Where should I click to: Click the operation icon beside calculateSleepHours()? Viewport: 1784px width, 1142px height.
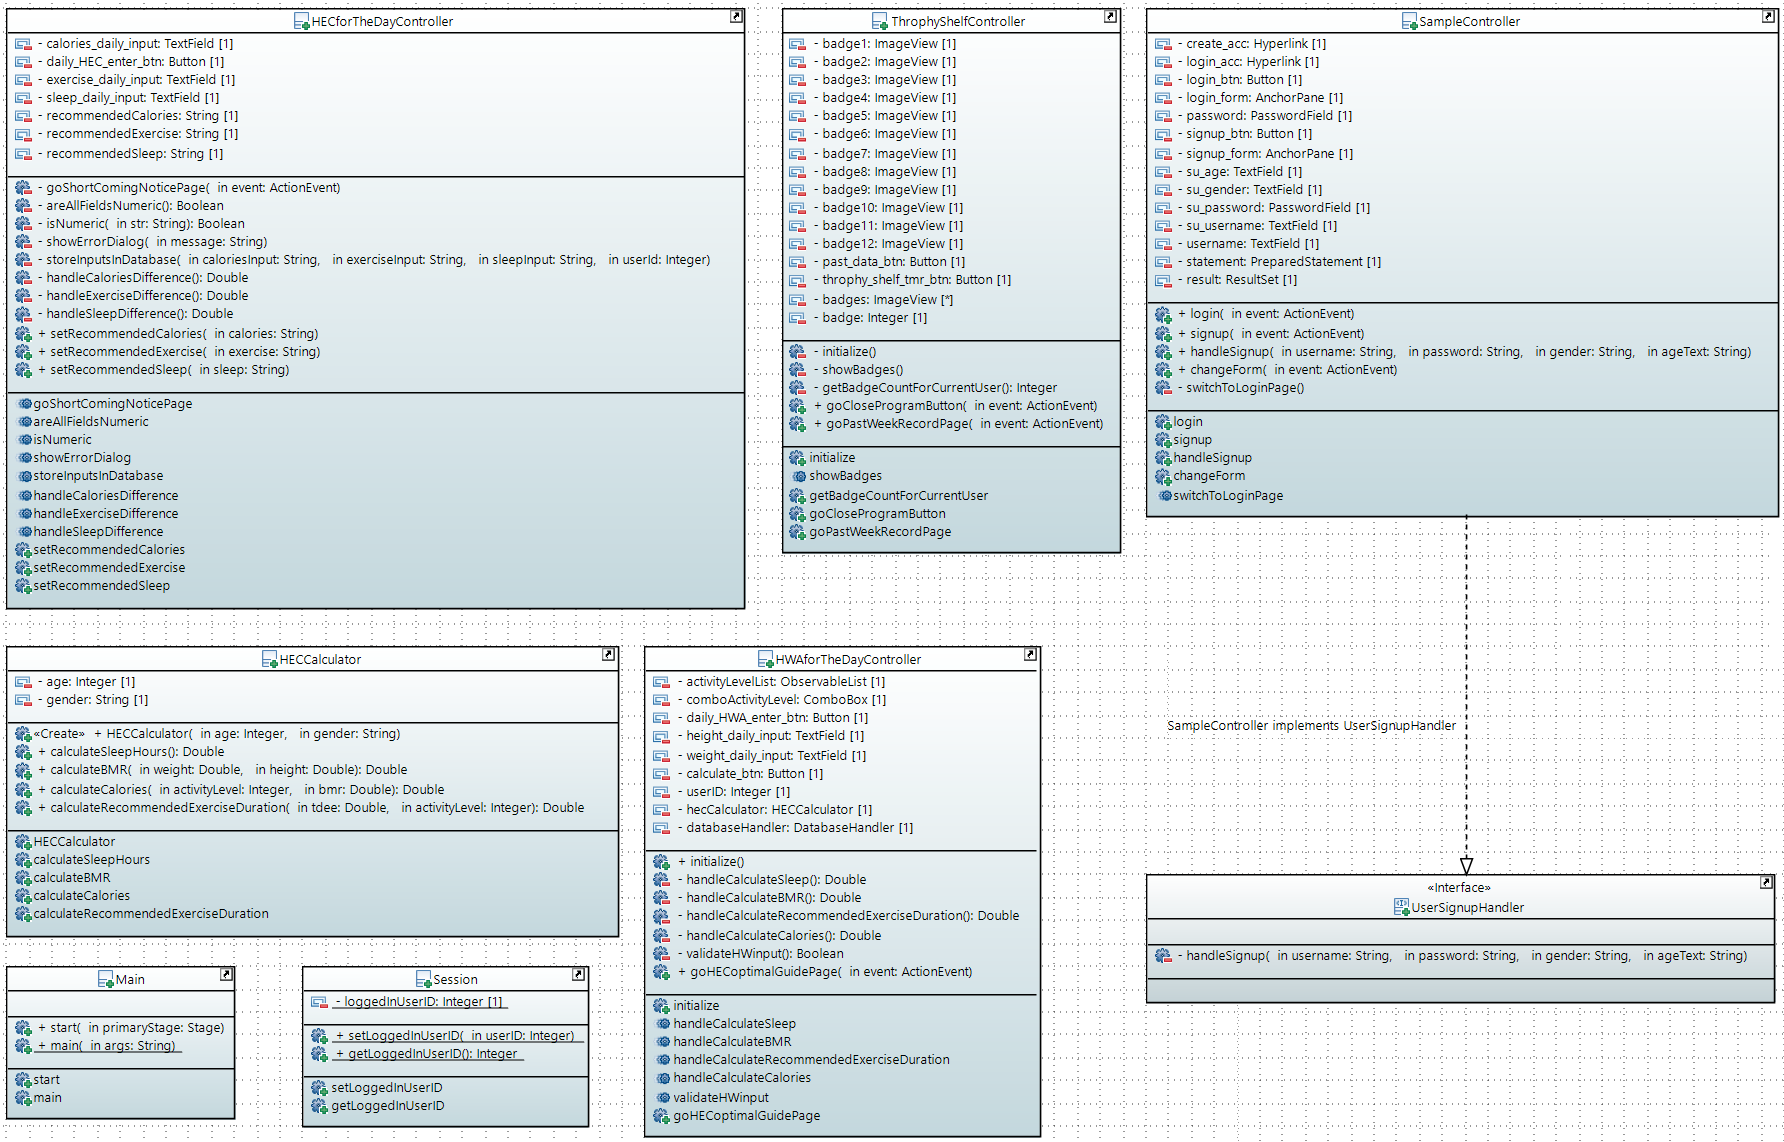[23, 752]
